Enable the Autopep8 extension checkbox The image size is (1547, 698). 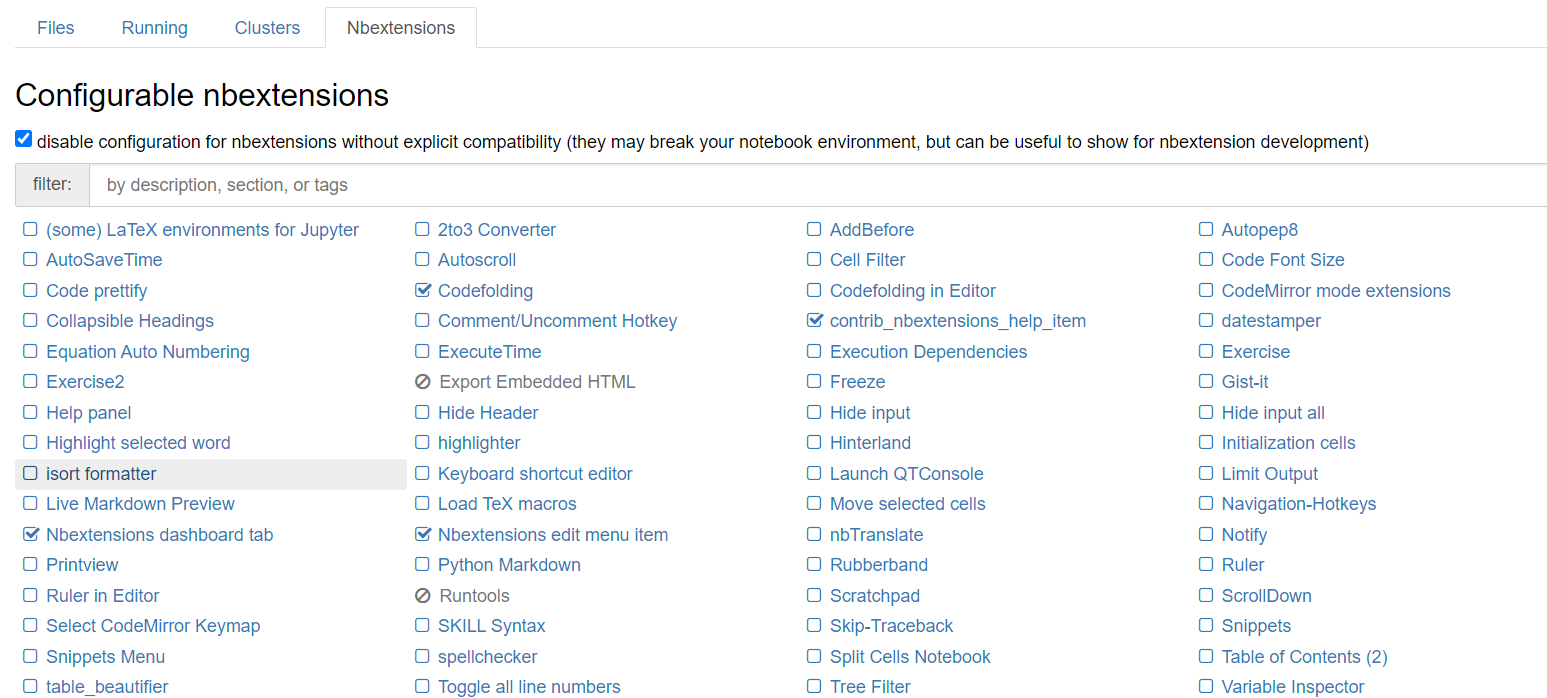pyautogui.click(x=1206, y=230)
